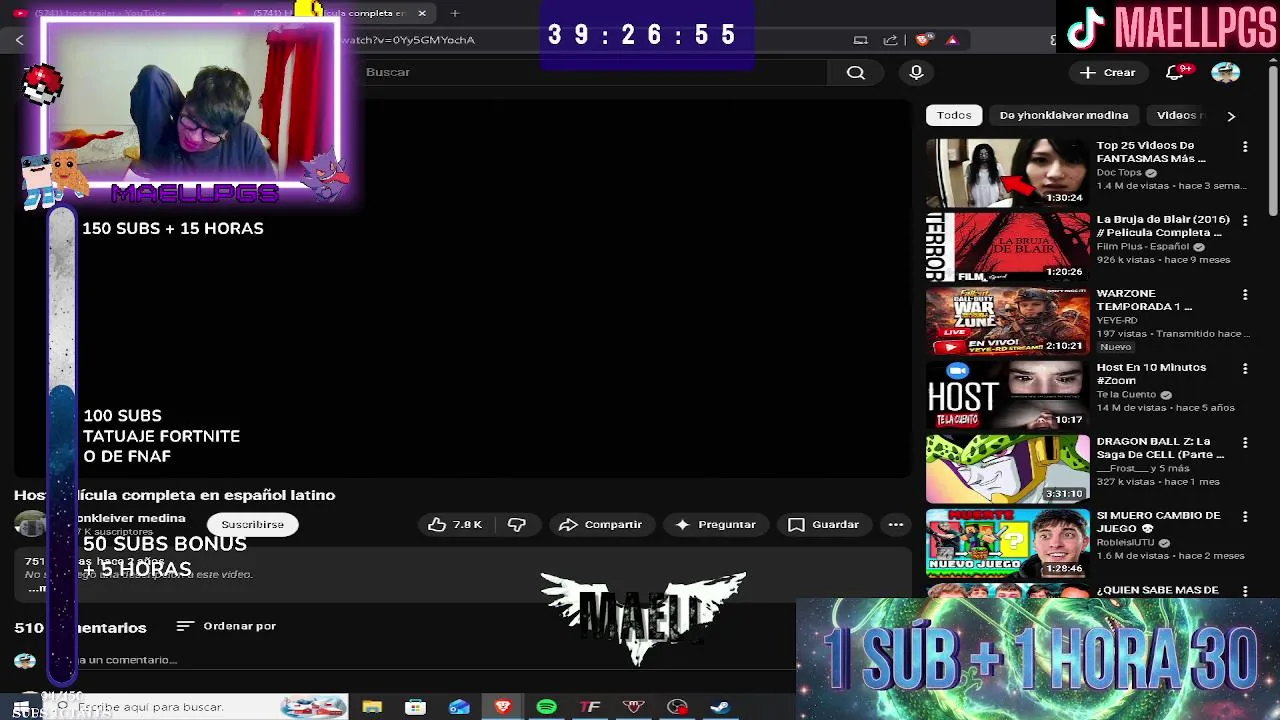
Task: Open the recording app icon left of Steam
Action: click(x=677, y=707)
